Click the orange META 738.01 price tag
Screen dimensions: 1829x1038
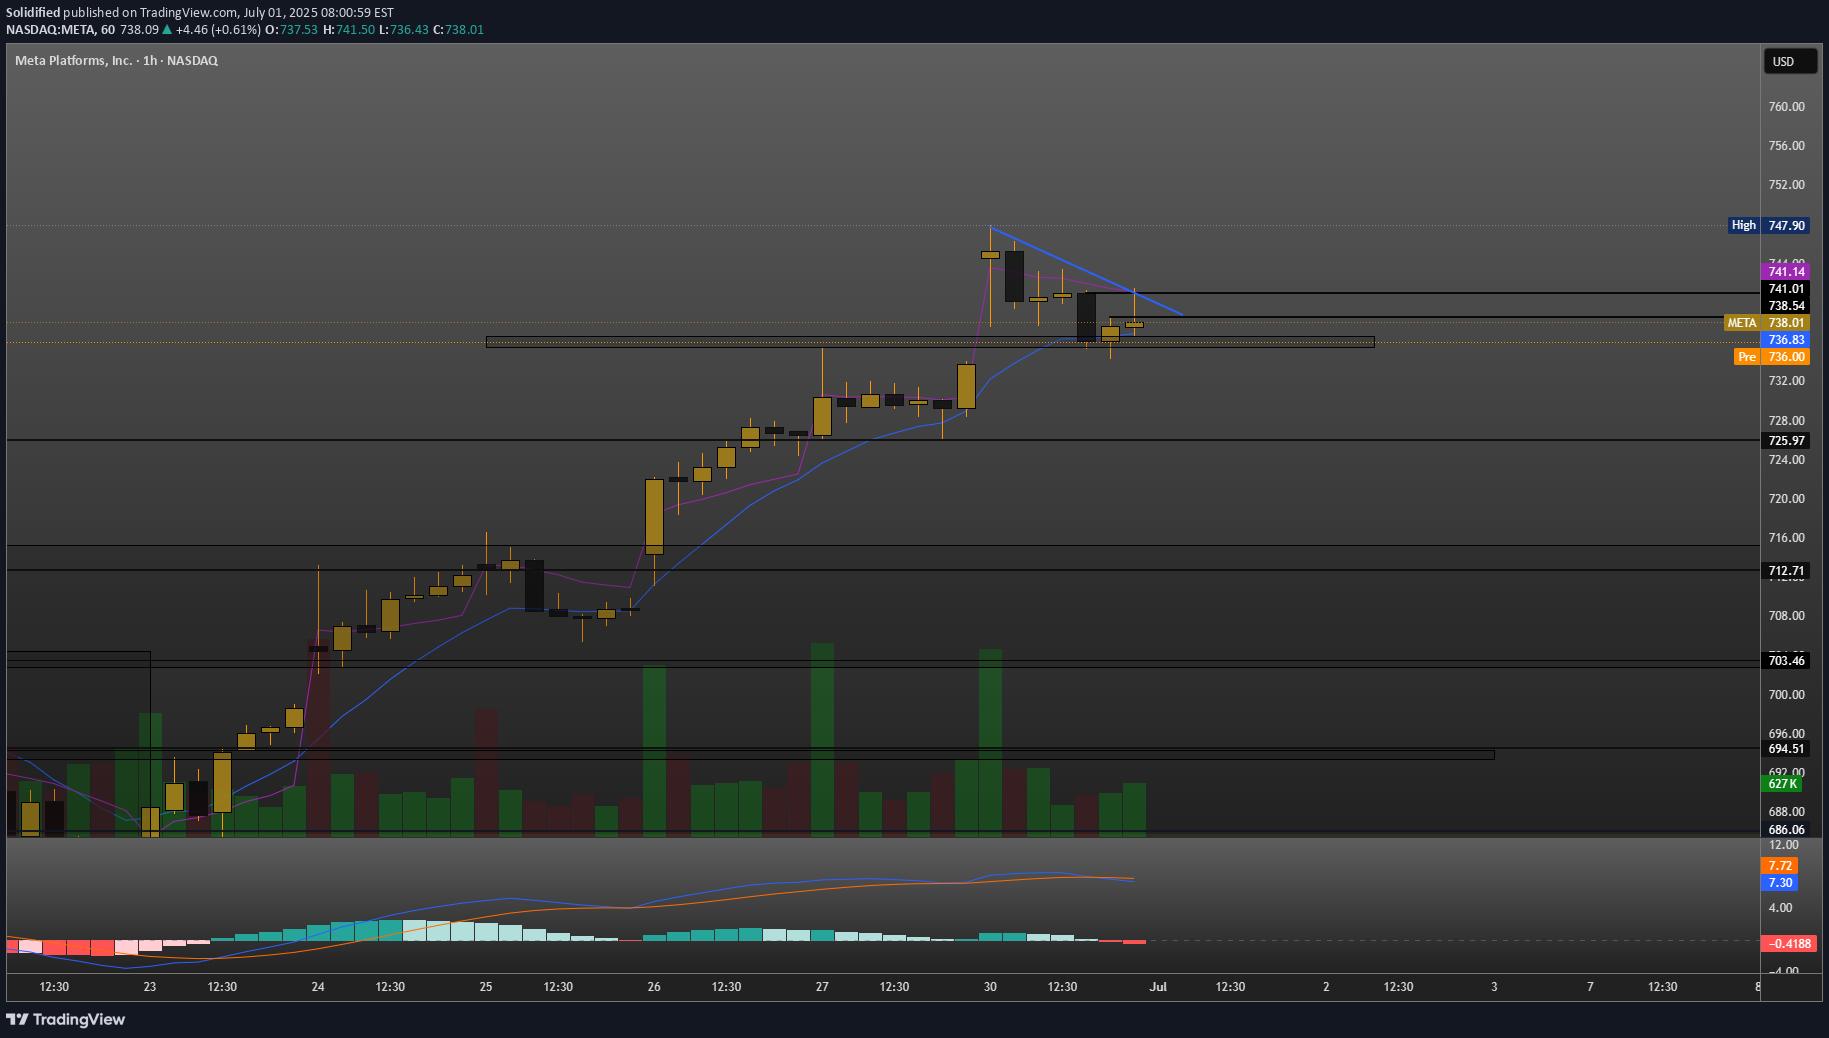1767,323
